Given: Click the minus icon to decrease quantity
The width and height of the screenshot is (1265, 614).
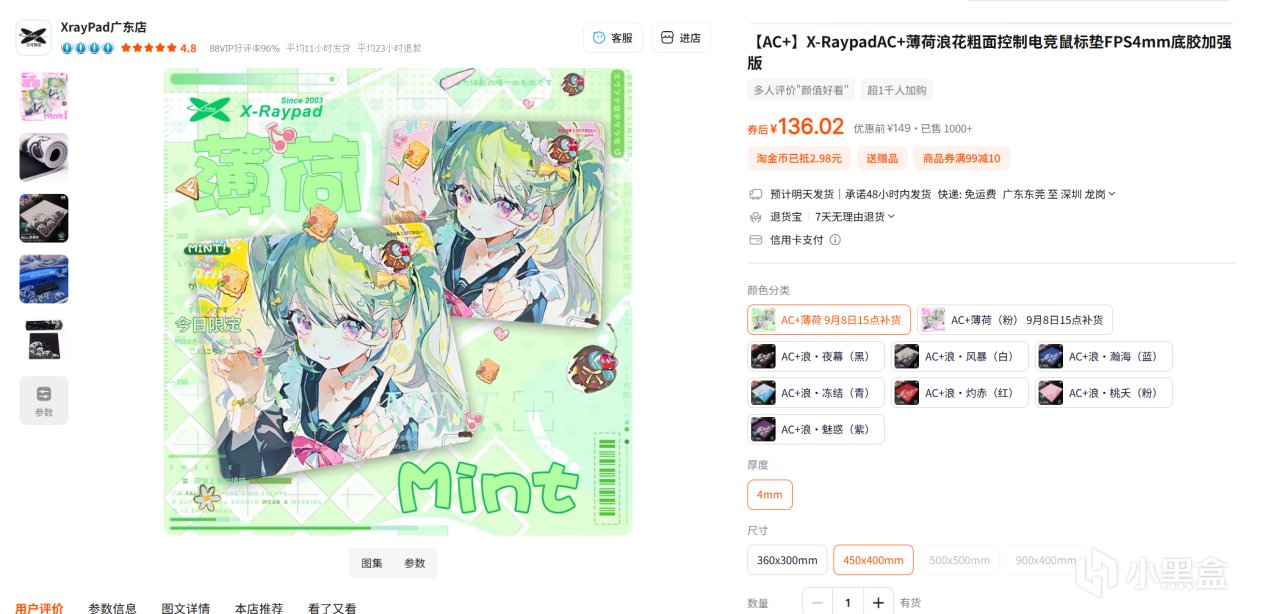Looking at the screenshot, I should click(818, 603).
